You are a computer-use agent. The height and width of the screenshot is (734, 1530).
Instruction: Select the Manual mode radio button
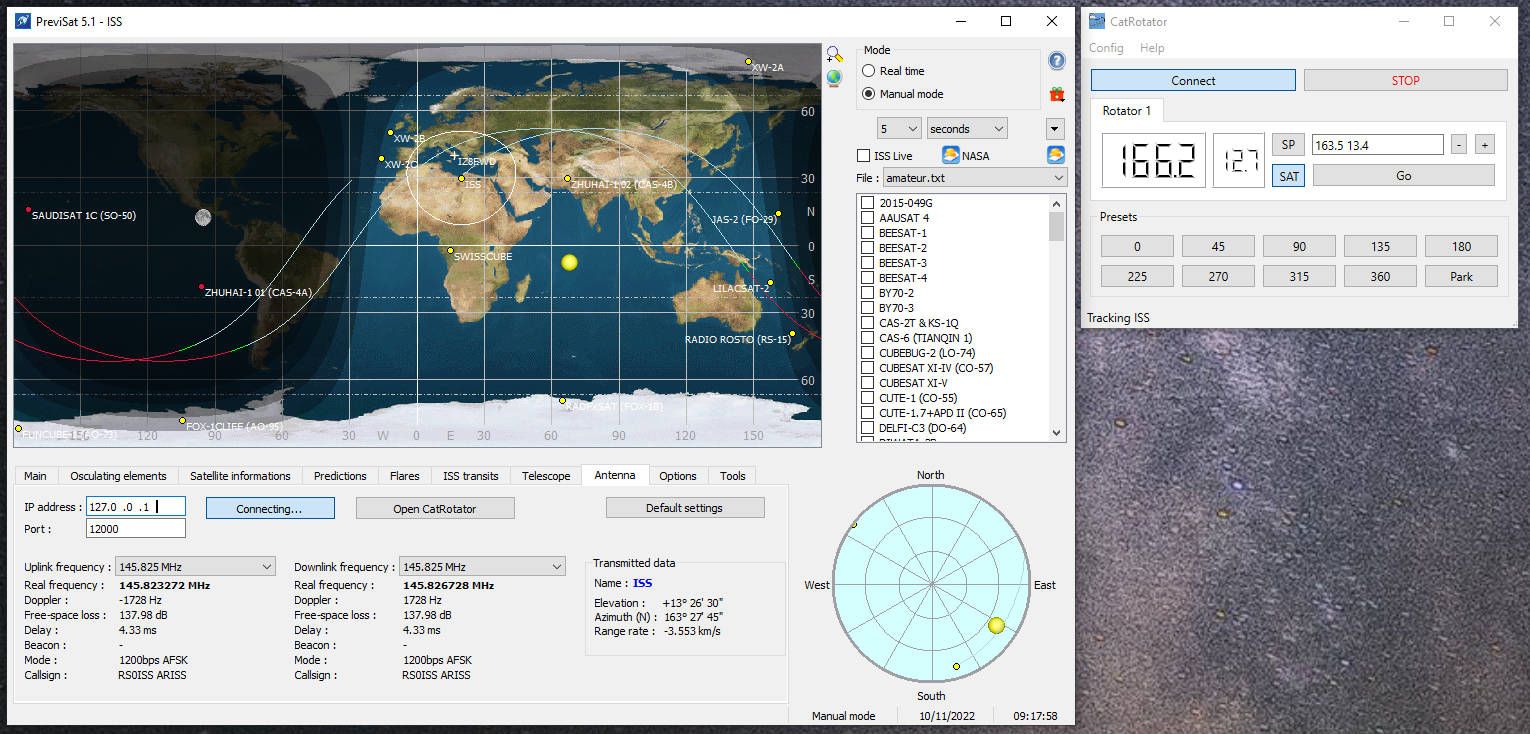(868, 94)
